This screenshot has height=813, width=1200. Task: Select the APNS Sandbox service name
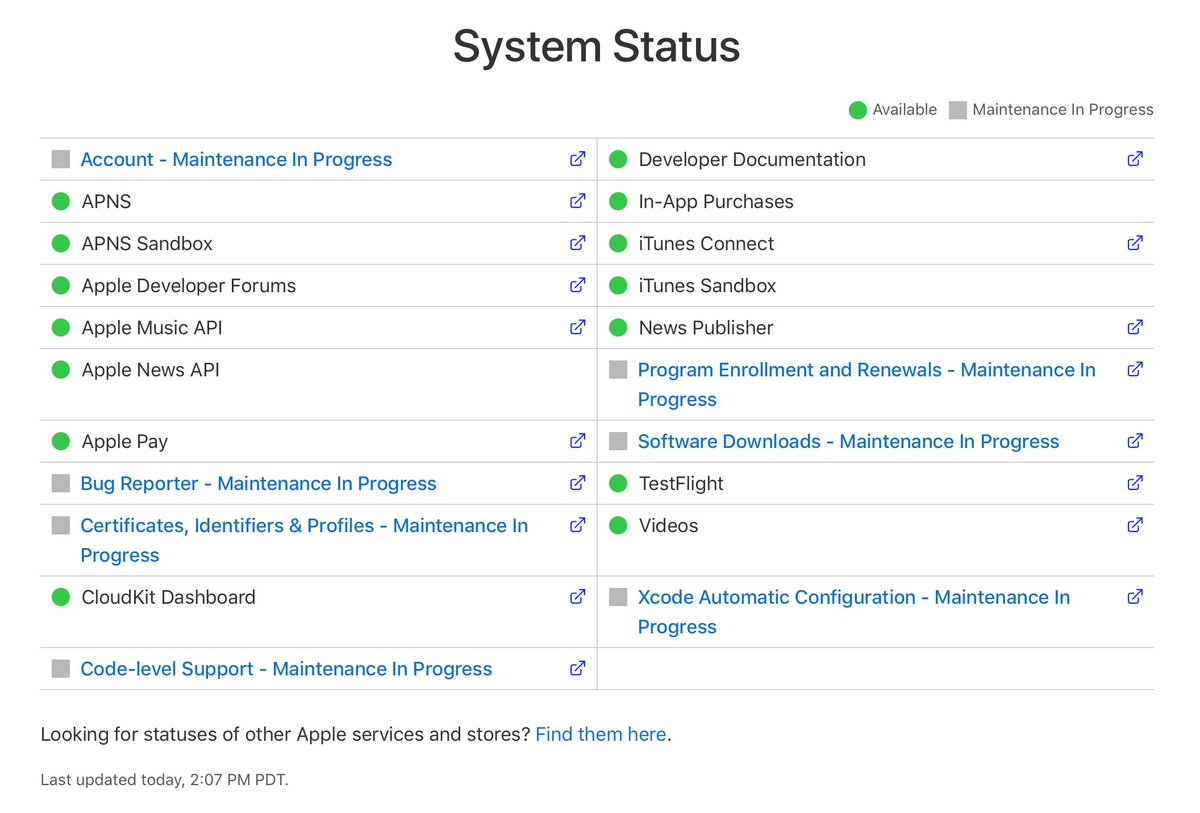click(x=147, y=243)
